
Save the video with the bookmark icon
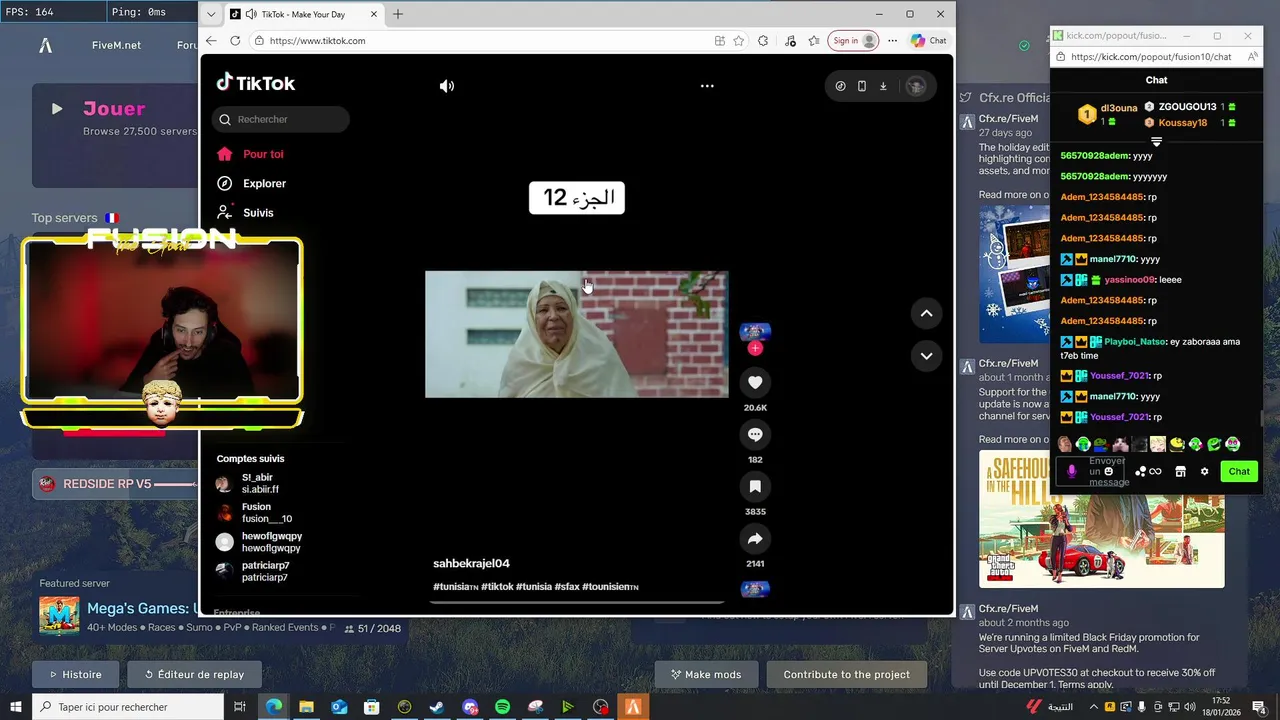[755, 487]
